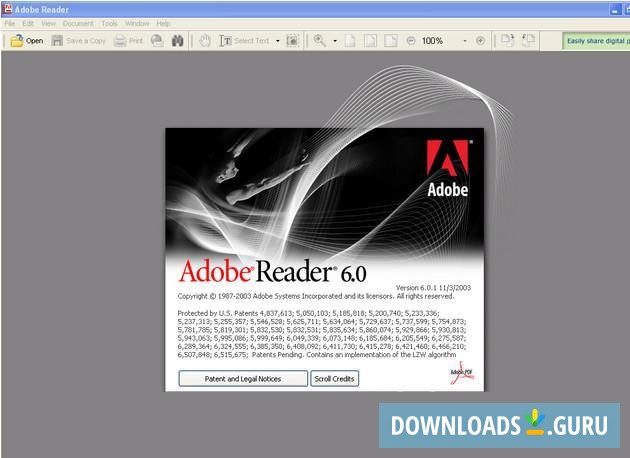This screenshot has height=458, width=630.
Task: Open the zoom percentage dropdown arrow
Action: tap(465, 41)
